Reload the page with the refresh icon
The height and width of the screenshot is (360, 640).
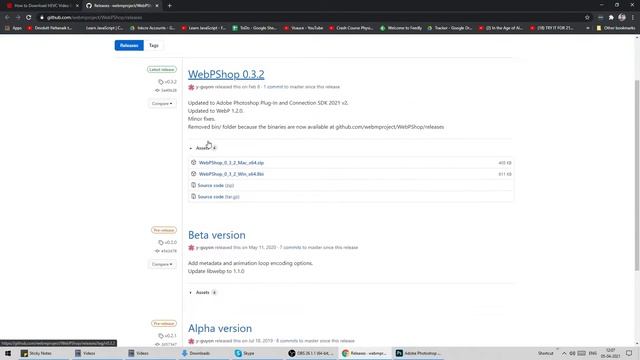click(29, 18)
